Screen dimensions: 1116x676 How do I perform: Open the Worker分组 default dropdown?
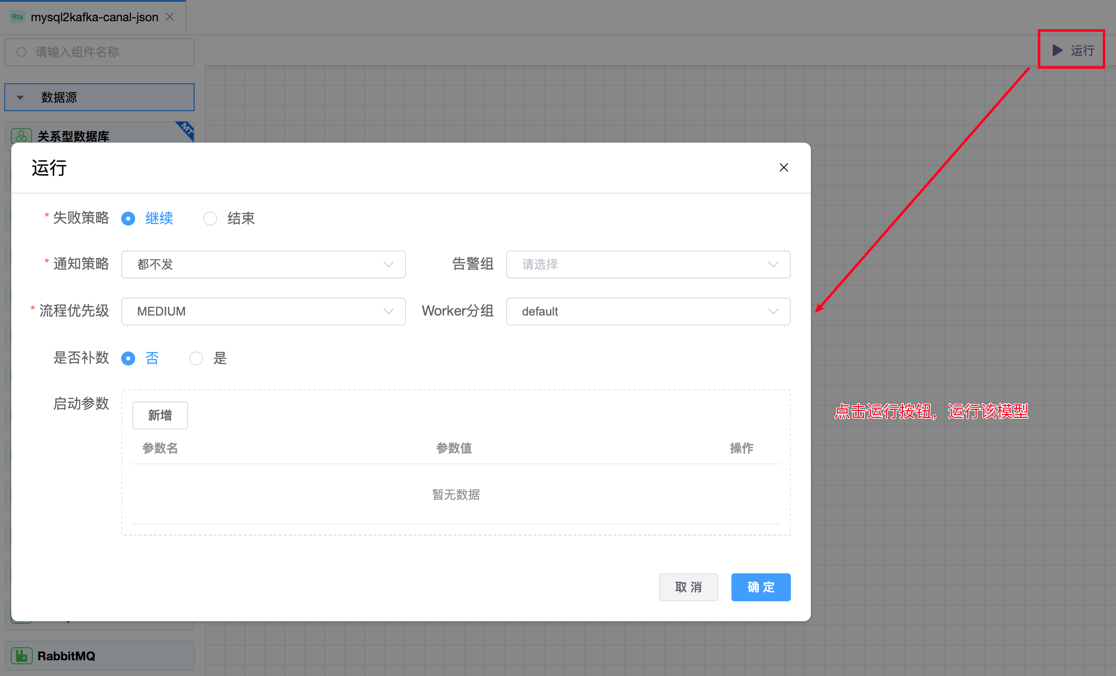pos(648,311)
